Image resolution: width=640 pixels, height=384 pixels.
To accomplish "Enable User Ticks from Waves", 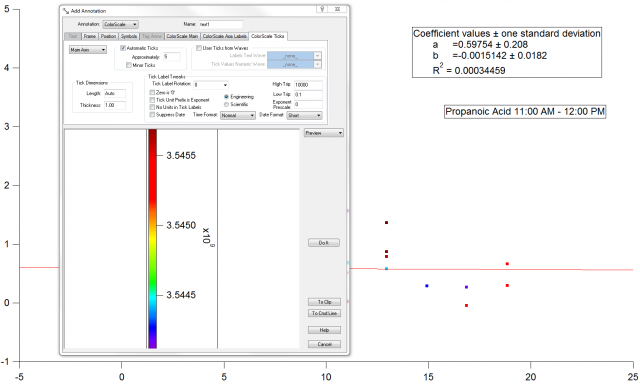I will (x=199, y=48).
